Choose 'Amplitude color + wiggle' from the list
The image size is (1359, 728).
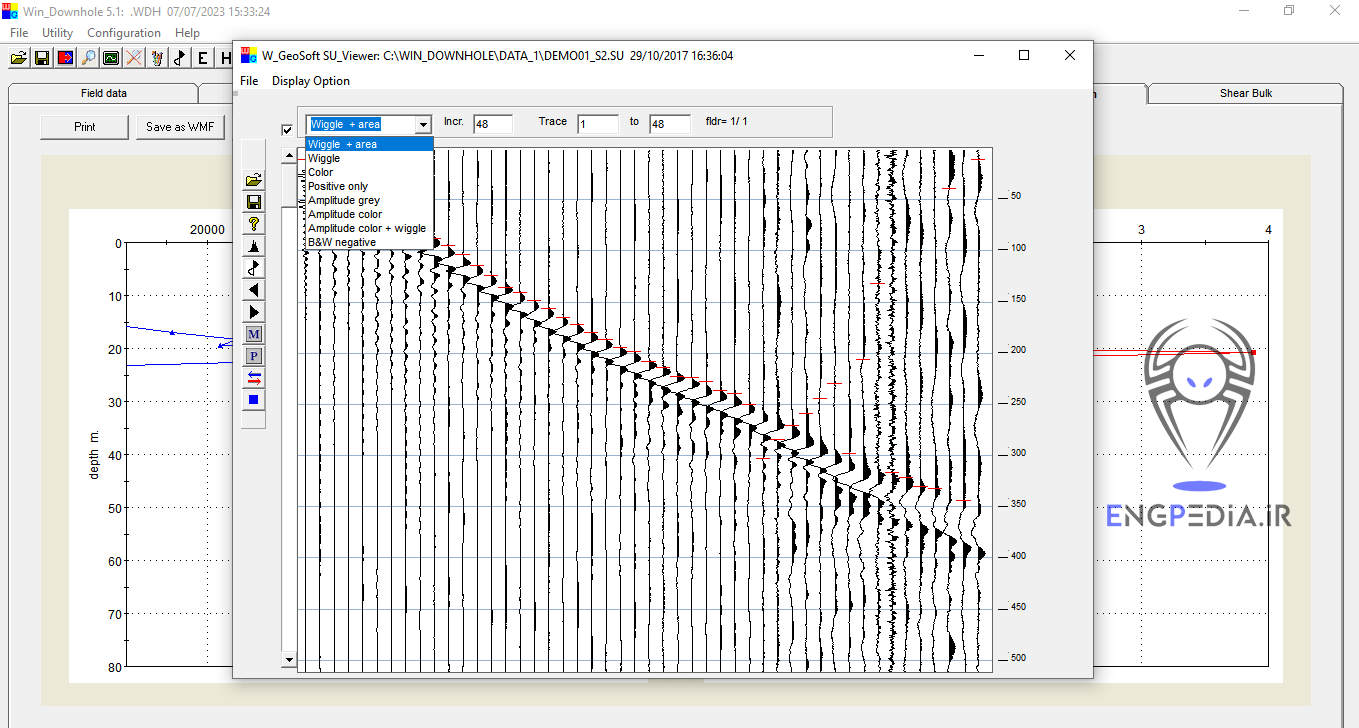tap(366, 228)
